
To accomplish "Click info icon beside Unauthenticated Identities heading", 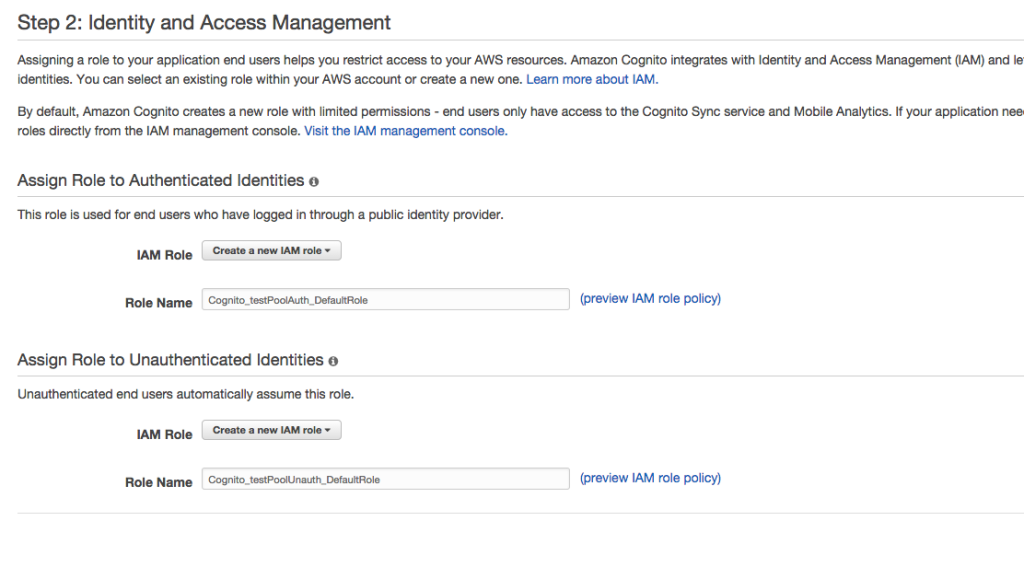I will [333, 361].
